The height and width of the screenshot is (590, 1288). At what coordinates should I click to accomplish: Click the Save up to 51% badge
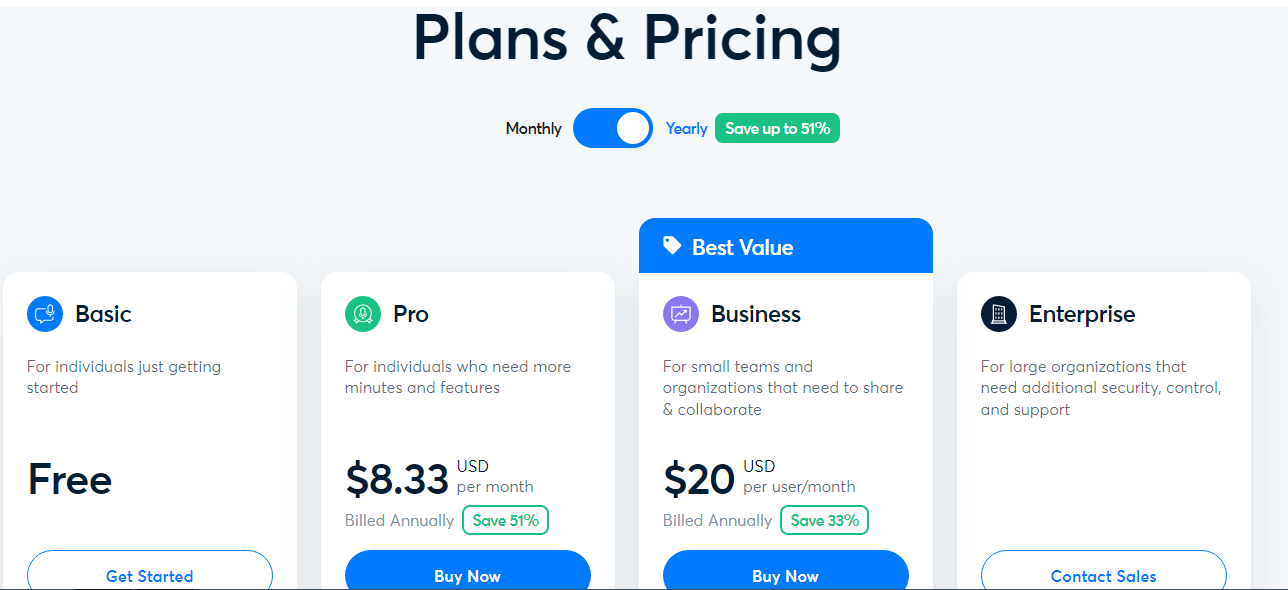[x=777, y=129]
